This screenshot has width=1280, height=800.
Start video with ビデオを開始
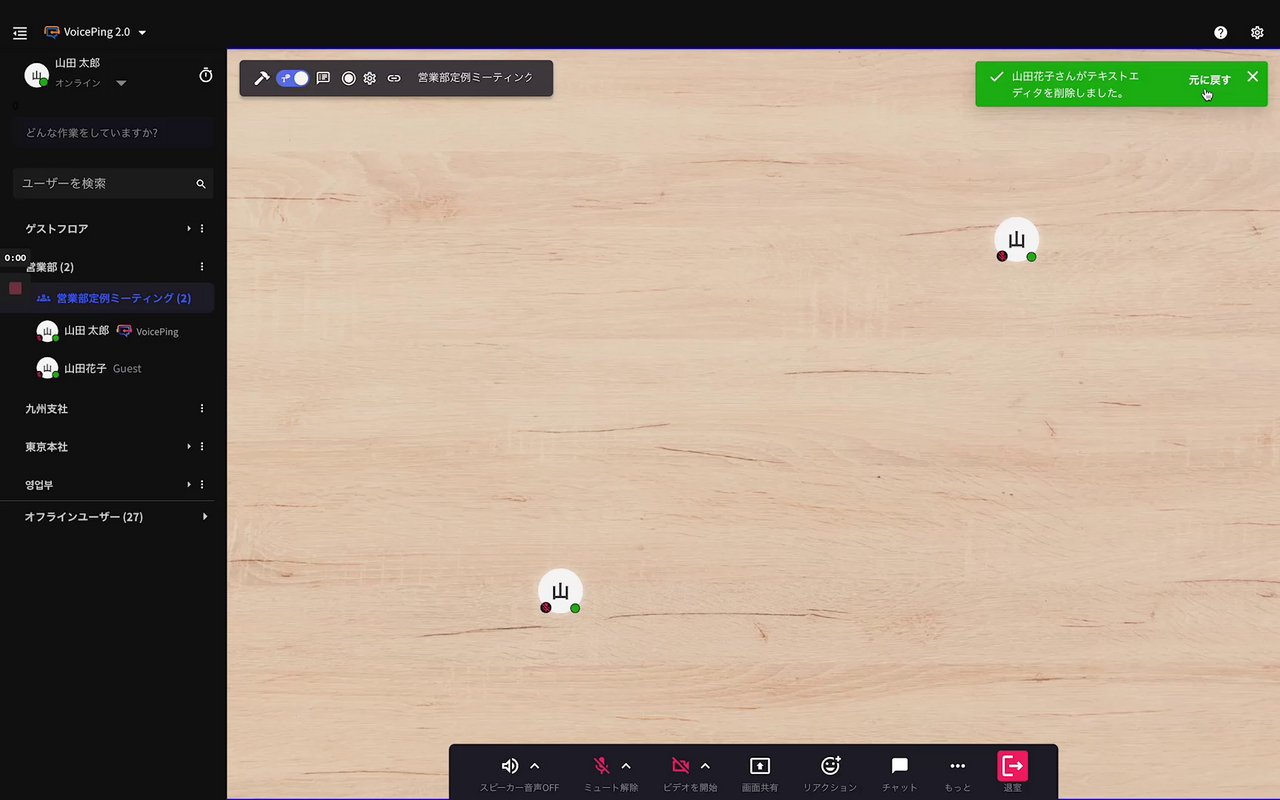coord(681,766)
